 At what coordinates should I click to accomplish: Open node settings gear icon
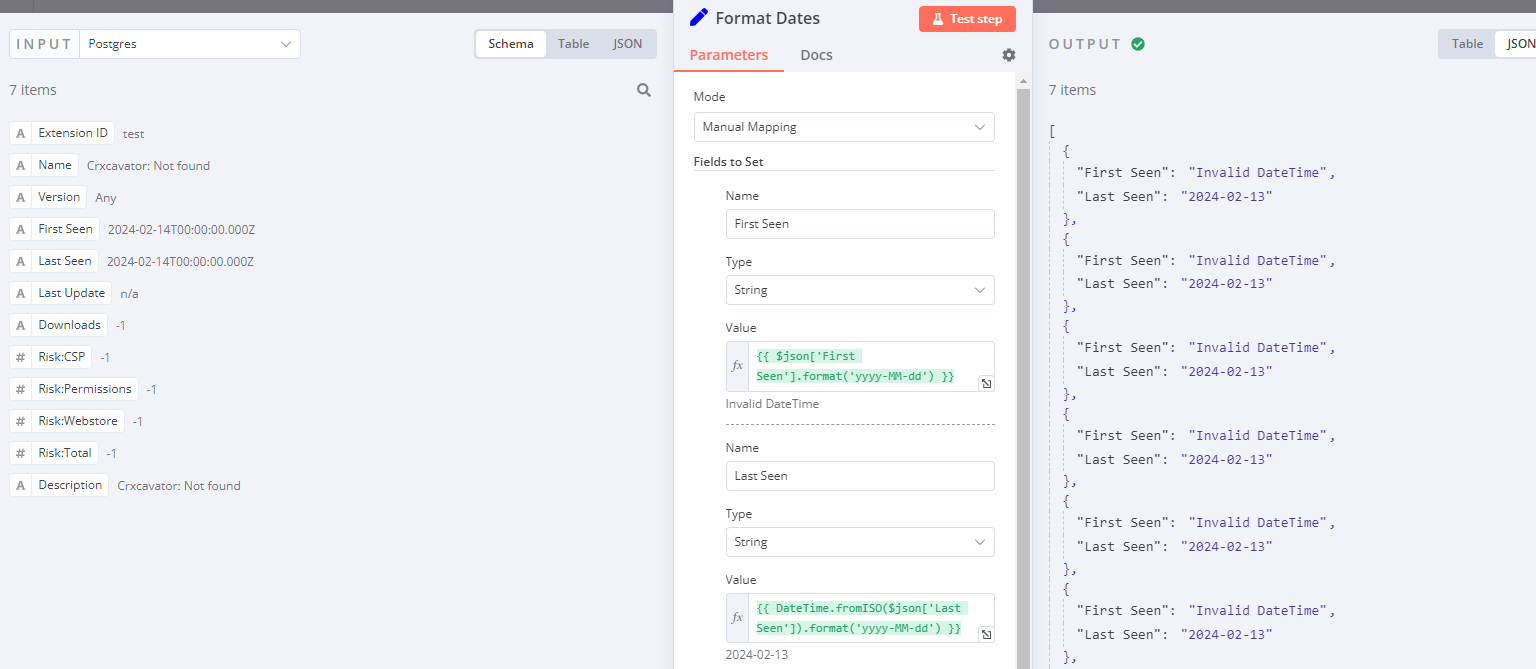(1008, 55)
